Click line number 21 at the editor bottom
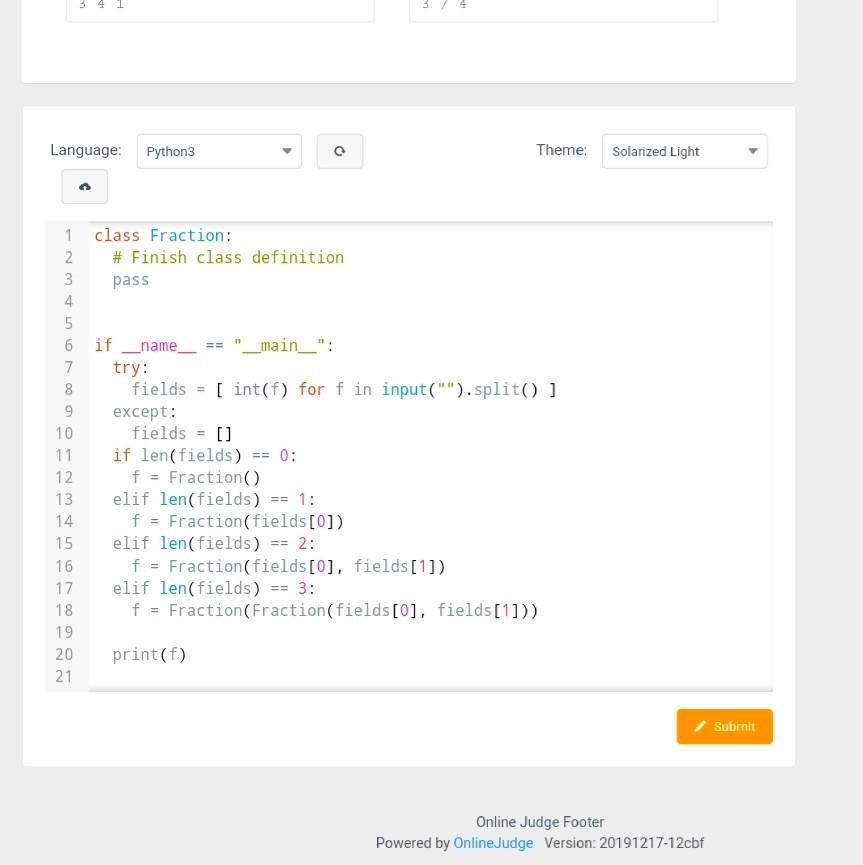Image resolution: width=863 pixels, height=865 pixels. pyautogui.click(x=64, y=676)
